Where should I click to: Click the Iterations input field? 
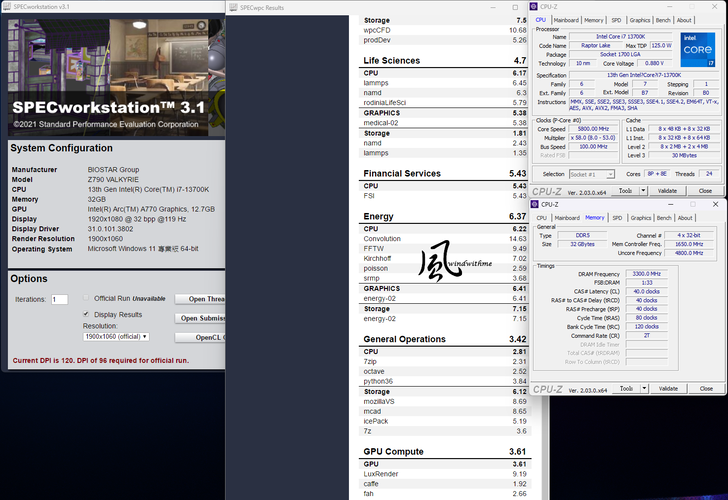(x=60, y=299)
